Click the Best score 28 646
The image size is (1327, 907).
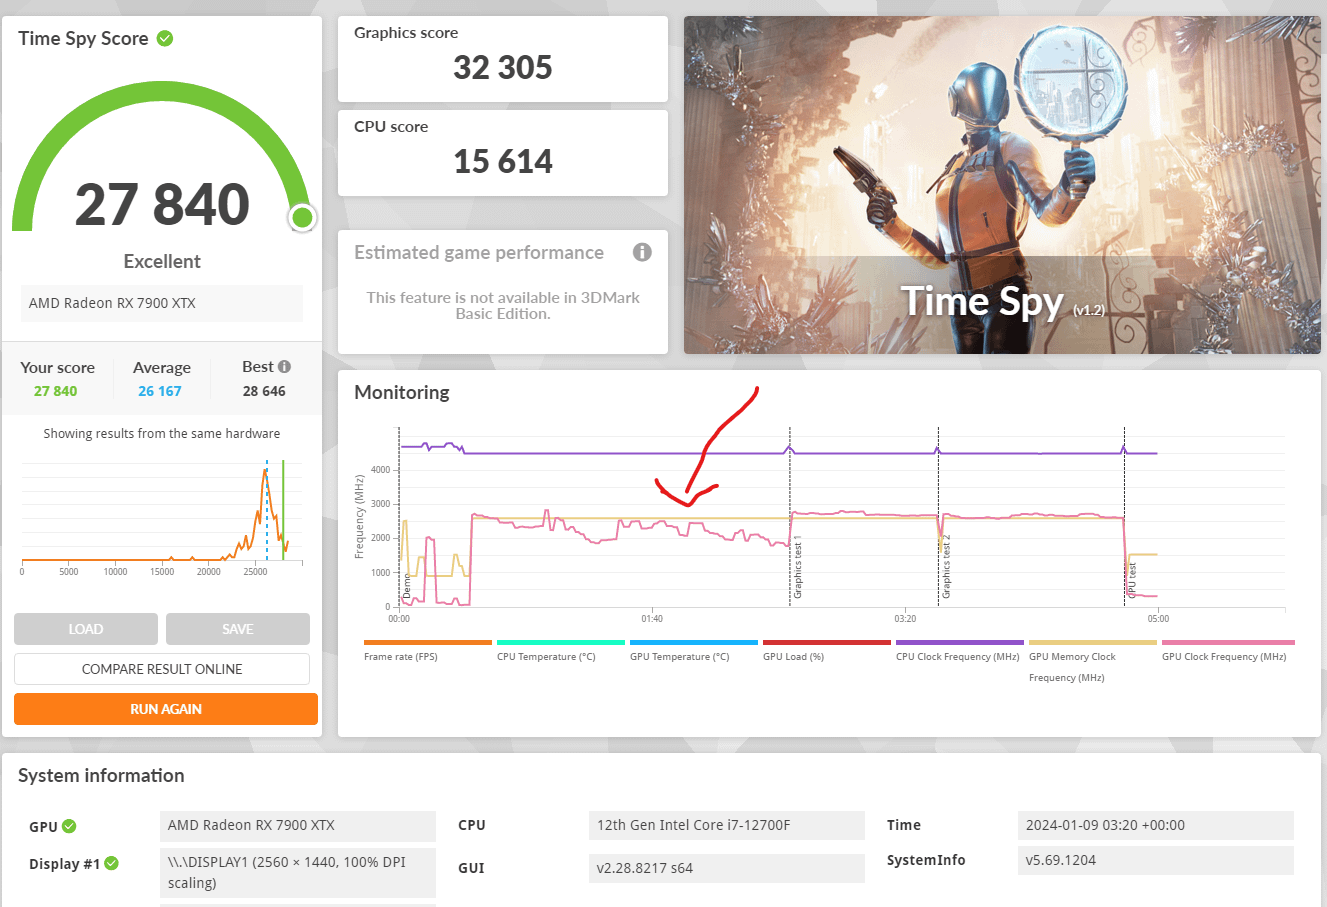(264, 391)
